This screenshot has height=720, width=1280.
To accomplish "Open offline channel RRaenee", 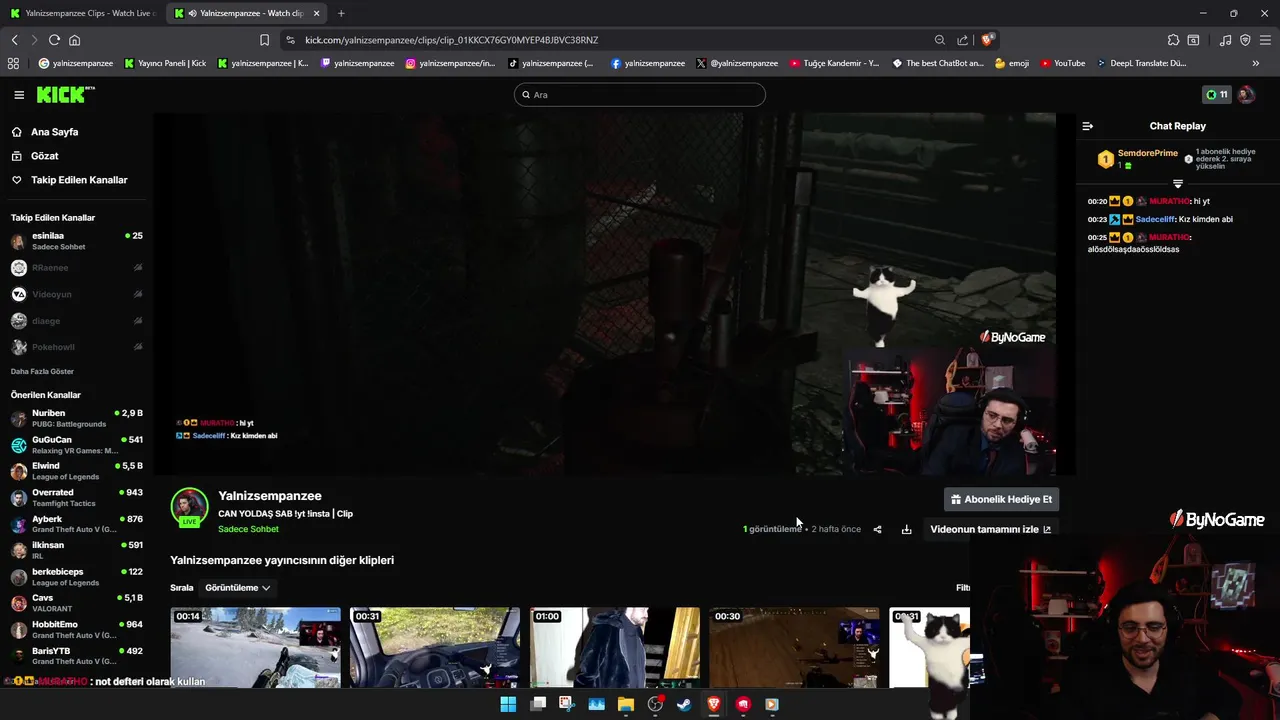I will tap(76, 268).
